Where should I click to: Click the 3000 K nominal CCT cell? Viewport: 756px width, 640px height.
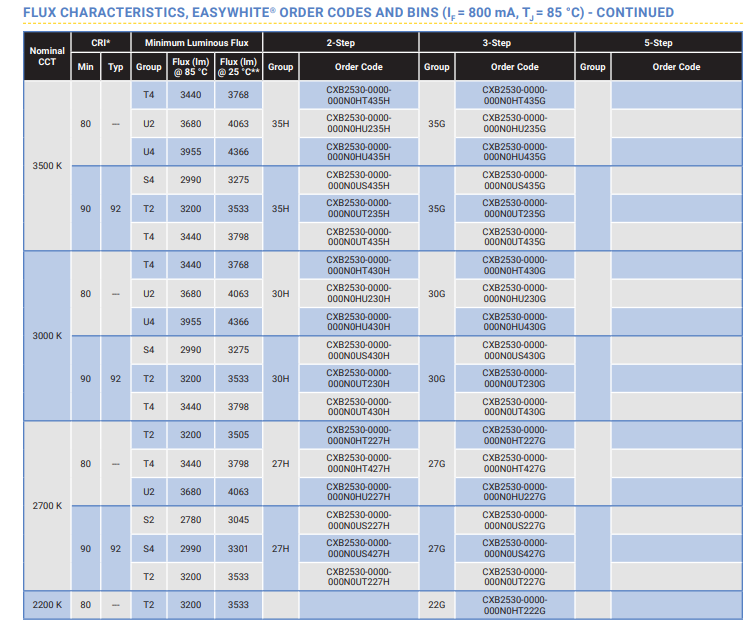pyautogui.click(x=47, y=336)
